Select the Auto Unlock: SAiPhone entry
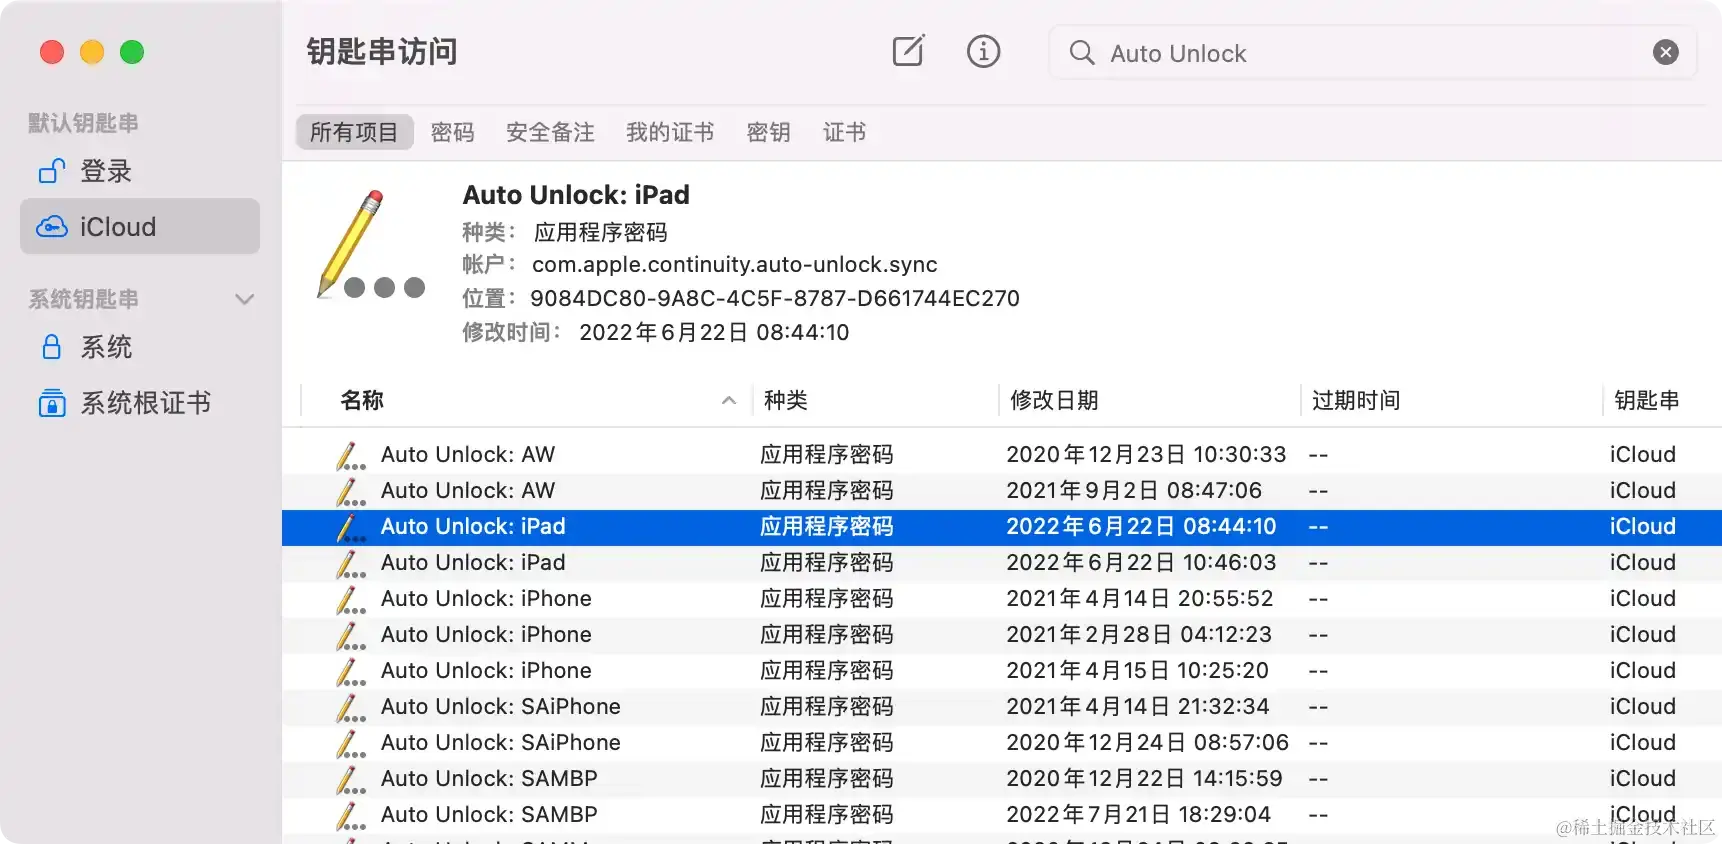Screen dimensions: 1722x844 click(x=500, y=706)
